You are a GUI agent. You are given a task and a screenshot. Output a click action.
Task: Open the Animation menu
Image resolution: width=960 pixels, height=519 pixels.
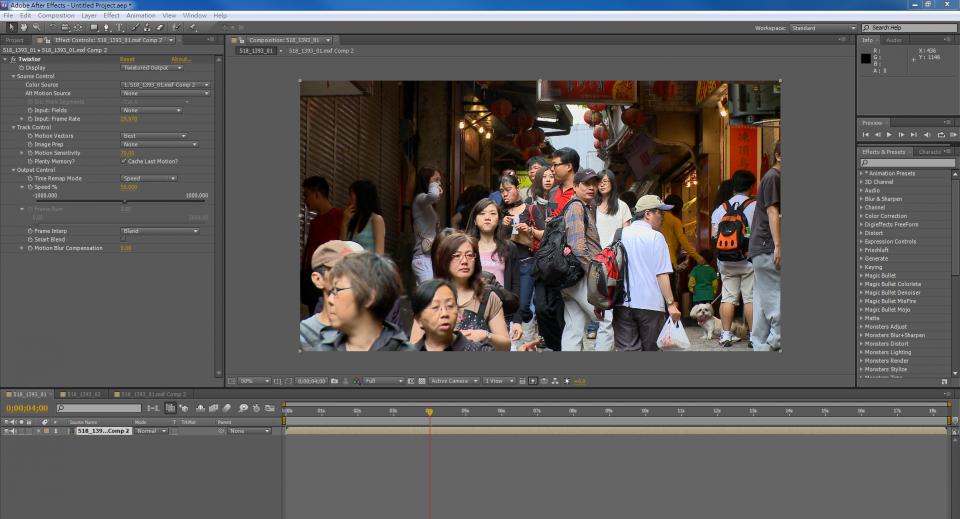[140, 15]
